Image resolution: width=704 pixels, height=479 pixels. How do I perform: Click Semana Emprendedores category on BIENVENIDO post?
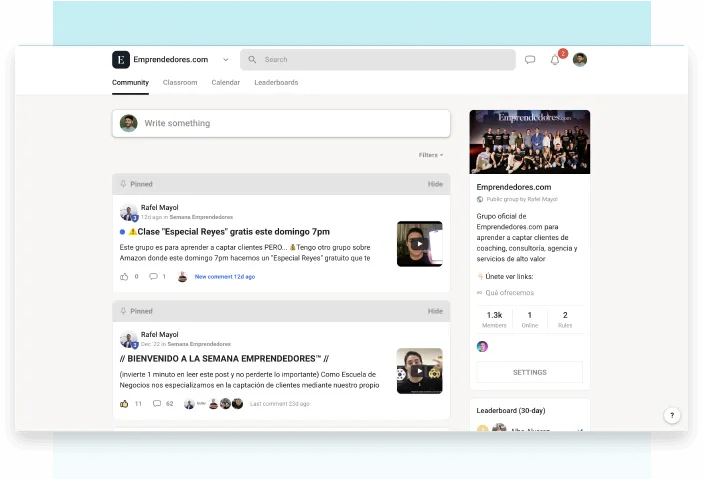pos(199,344)
